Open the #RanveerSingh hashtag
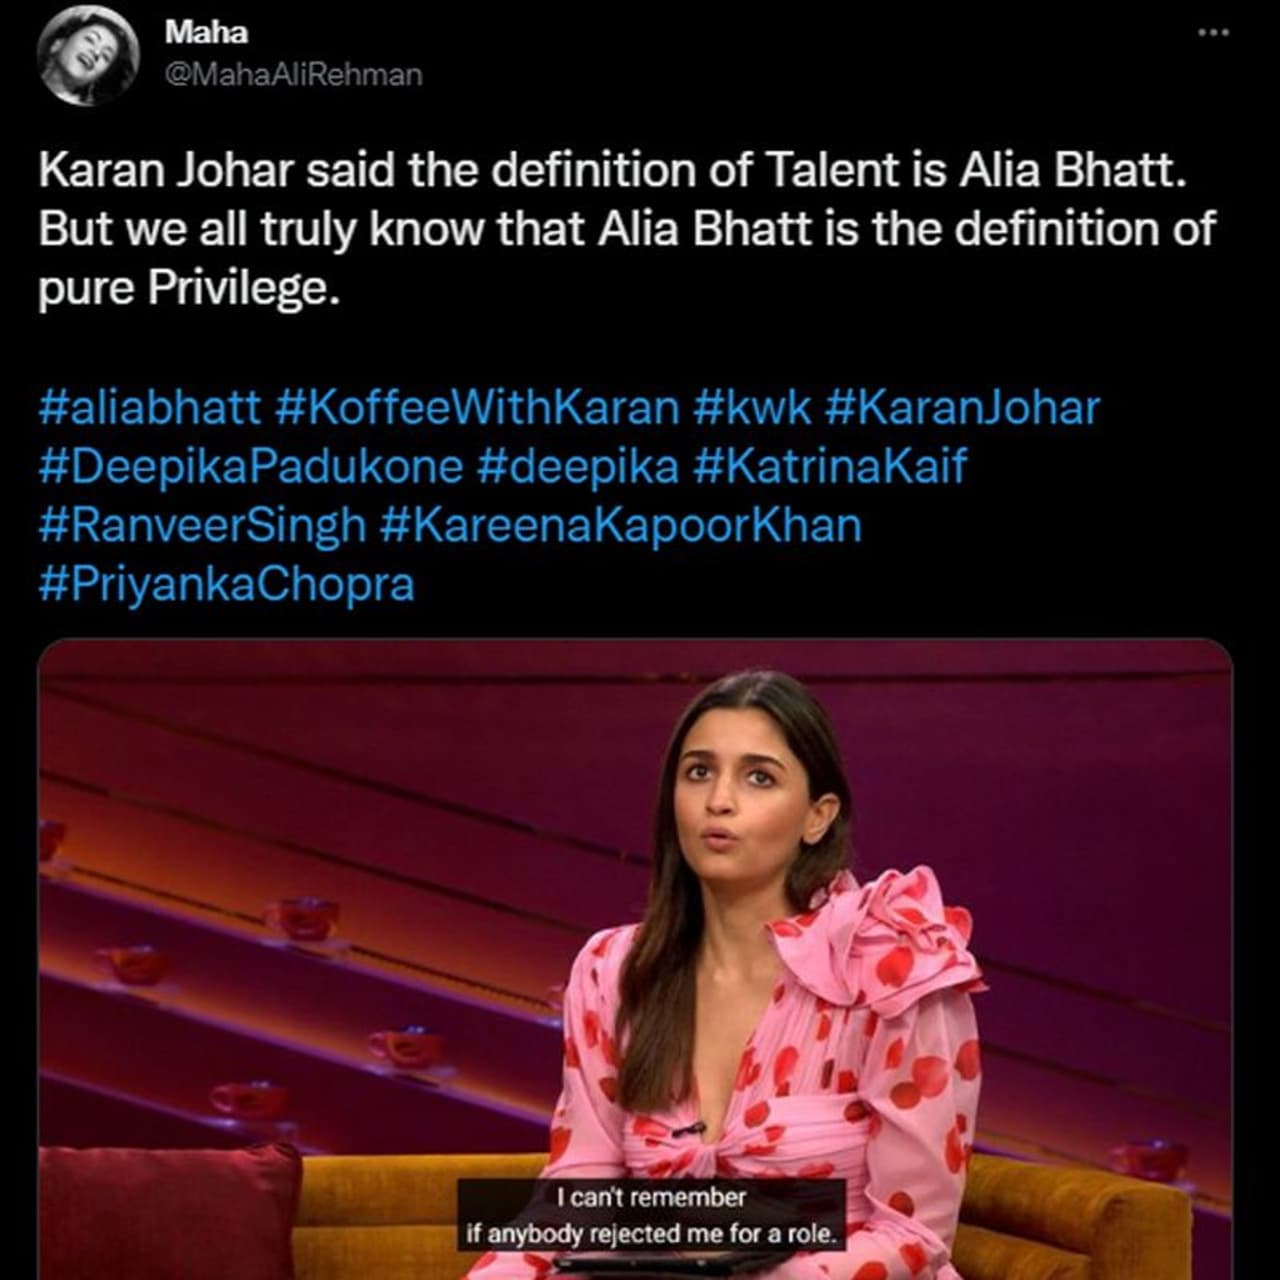Image resolution: width=1280 pixels, height=1280 pixels. 202,525
